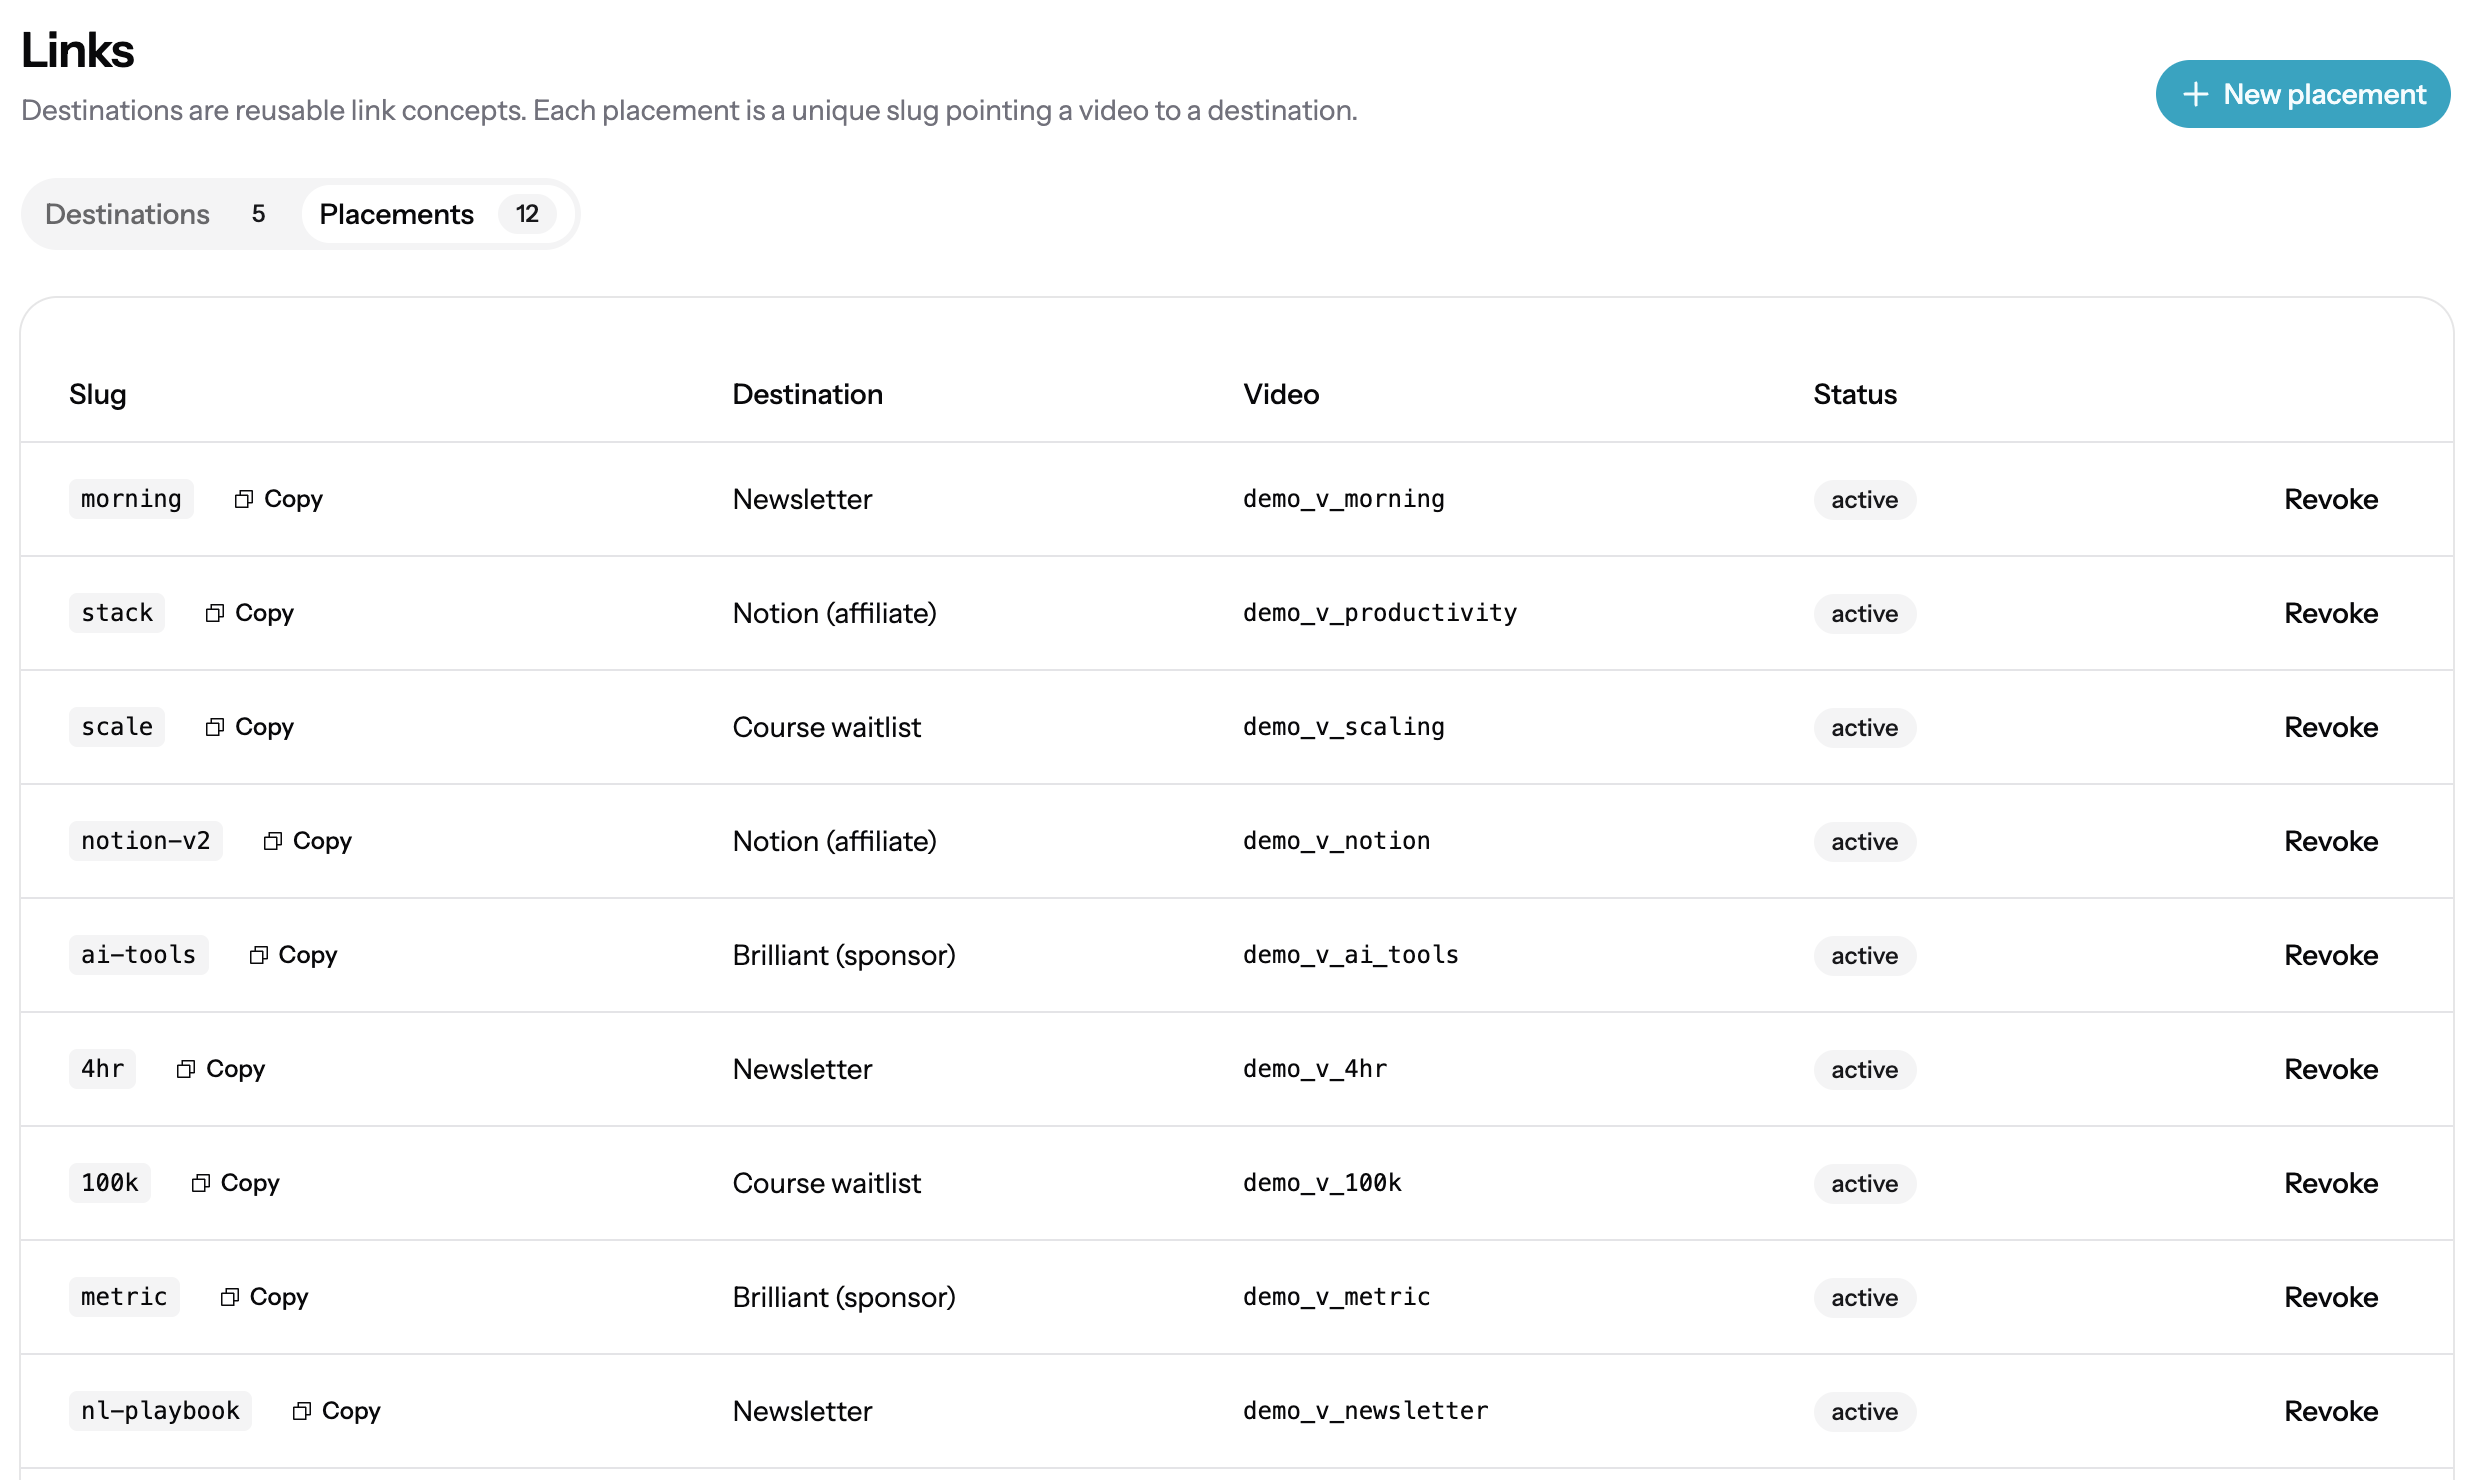Click demo_v_scaling video cell
Viewport: 2468px width, 1480px height.
coord(1343,727)
